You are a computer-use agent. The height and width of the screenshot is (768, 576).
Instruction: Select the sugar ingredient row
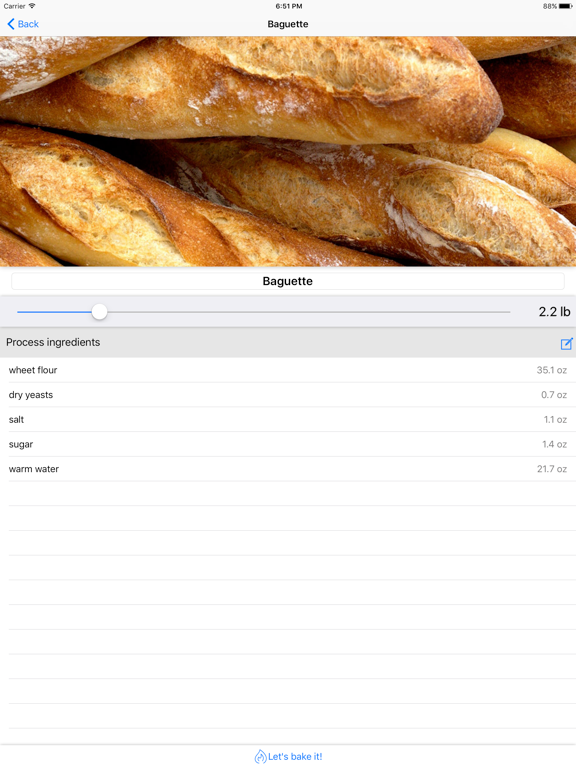click(x=288, y=444)
